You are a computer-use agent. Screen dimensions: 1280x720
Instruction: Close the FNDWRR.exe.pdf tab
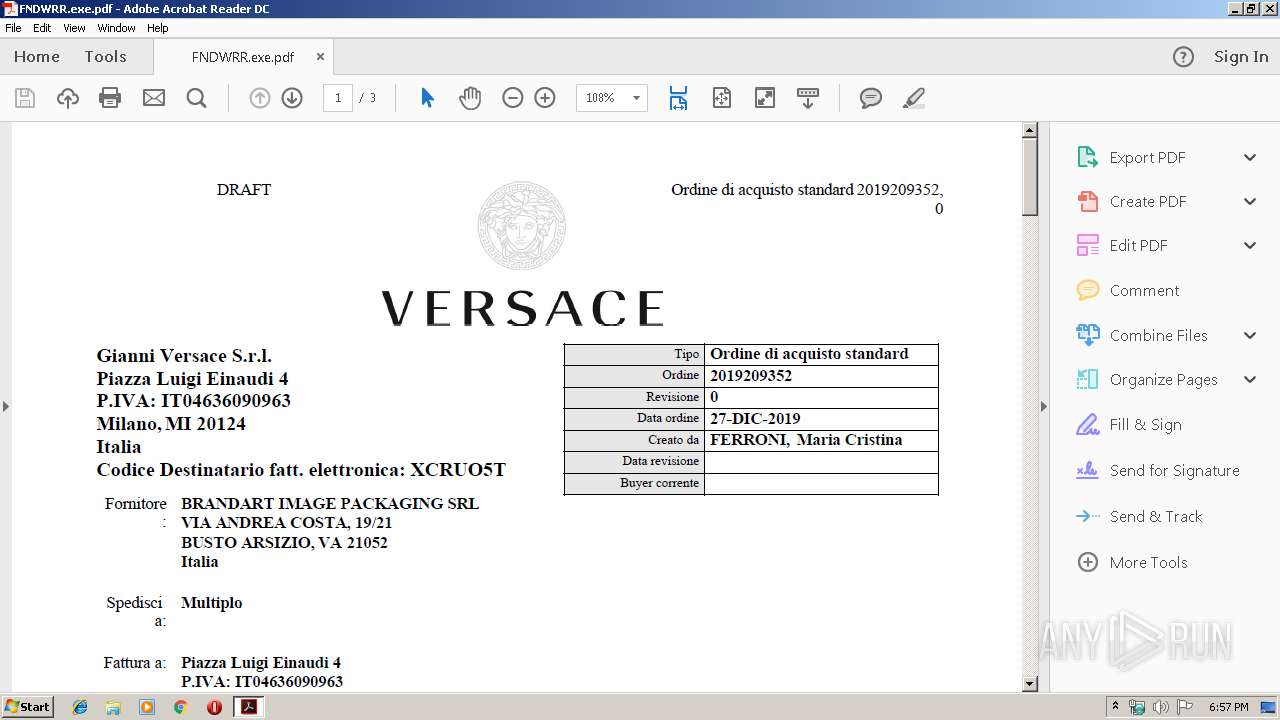pos(320,57)
